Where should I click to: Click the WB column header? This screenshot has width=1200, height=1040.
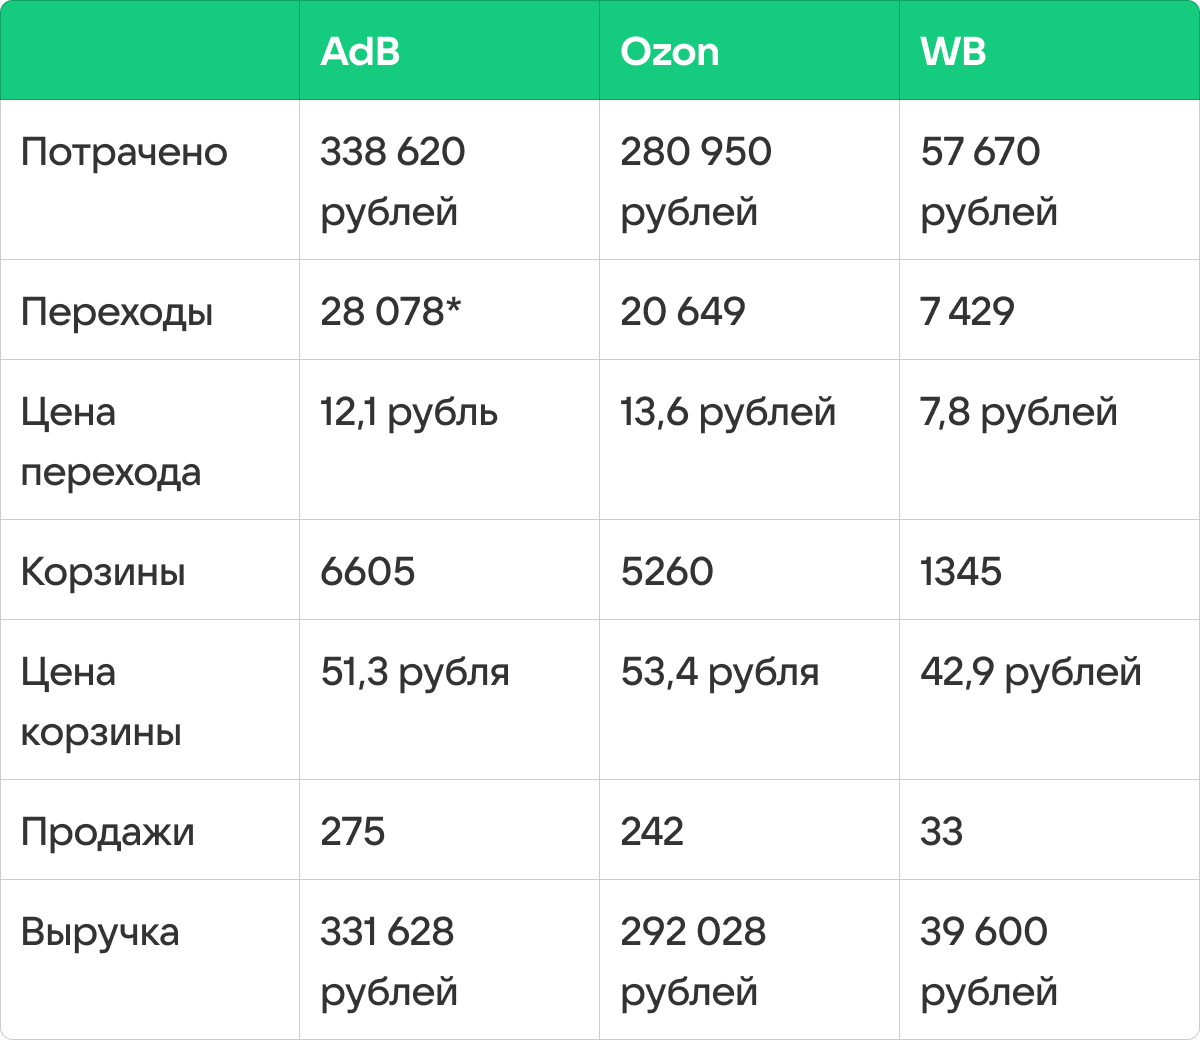953,52
